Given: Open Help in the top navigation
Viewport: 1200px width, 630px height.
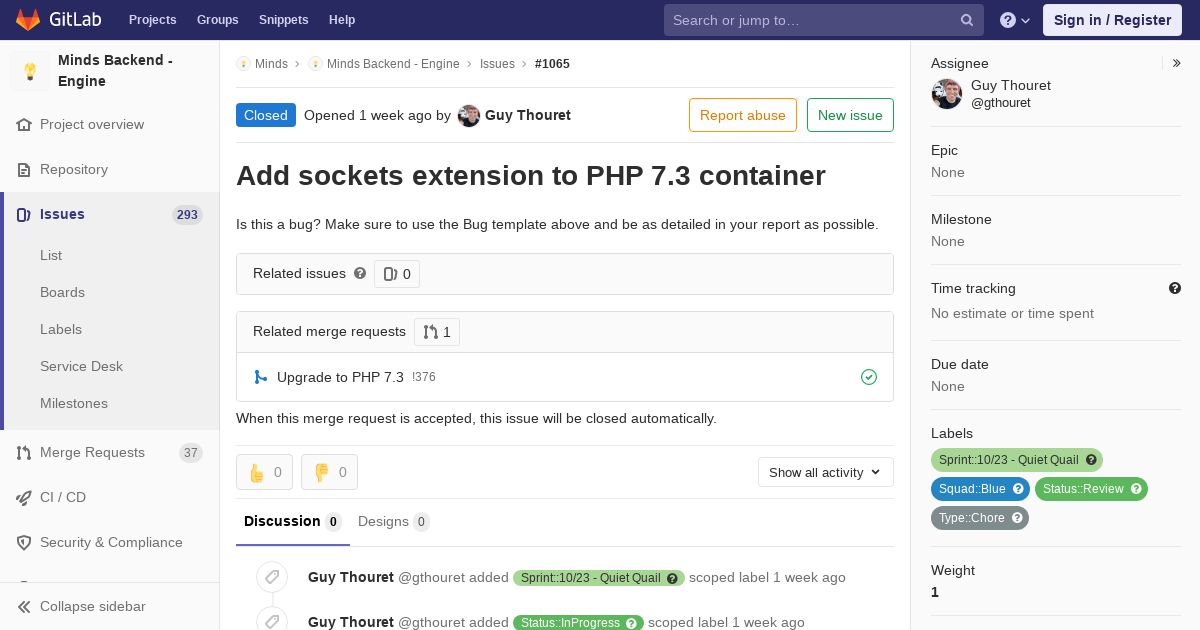Looking at the screenshot, I should [342, 20].
